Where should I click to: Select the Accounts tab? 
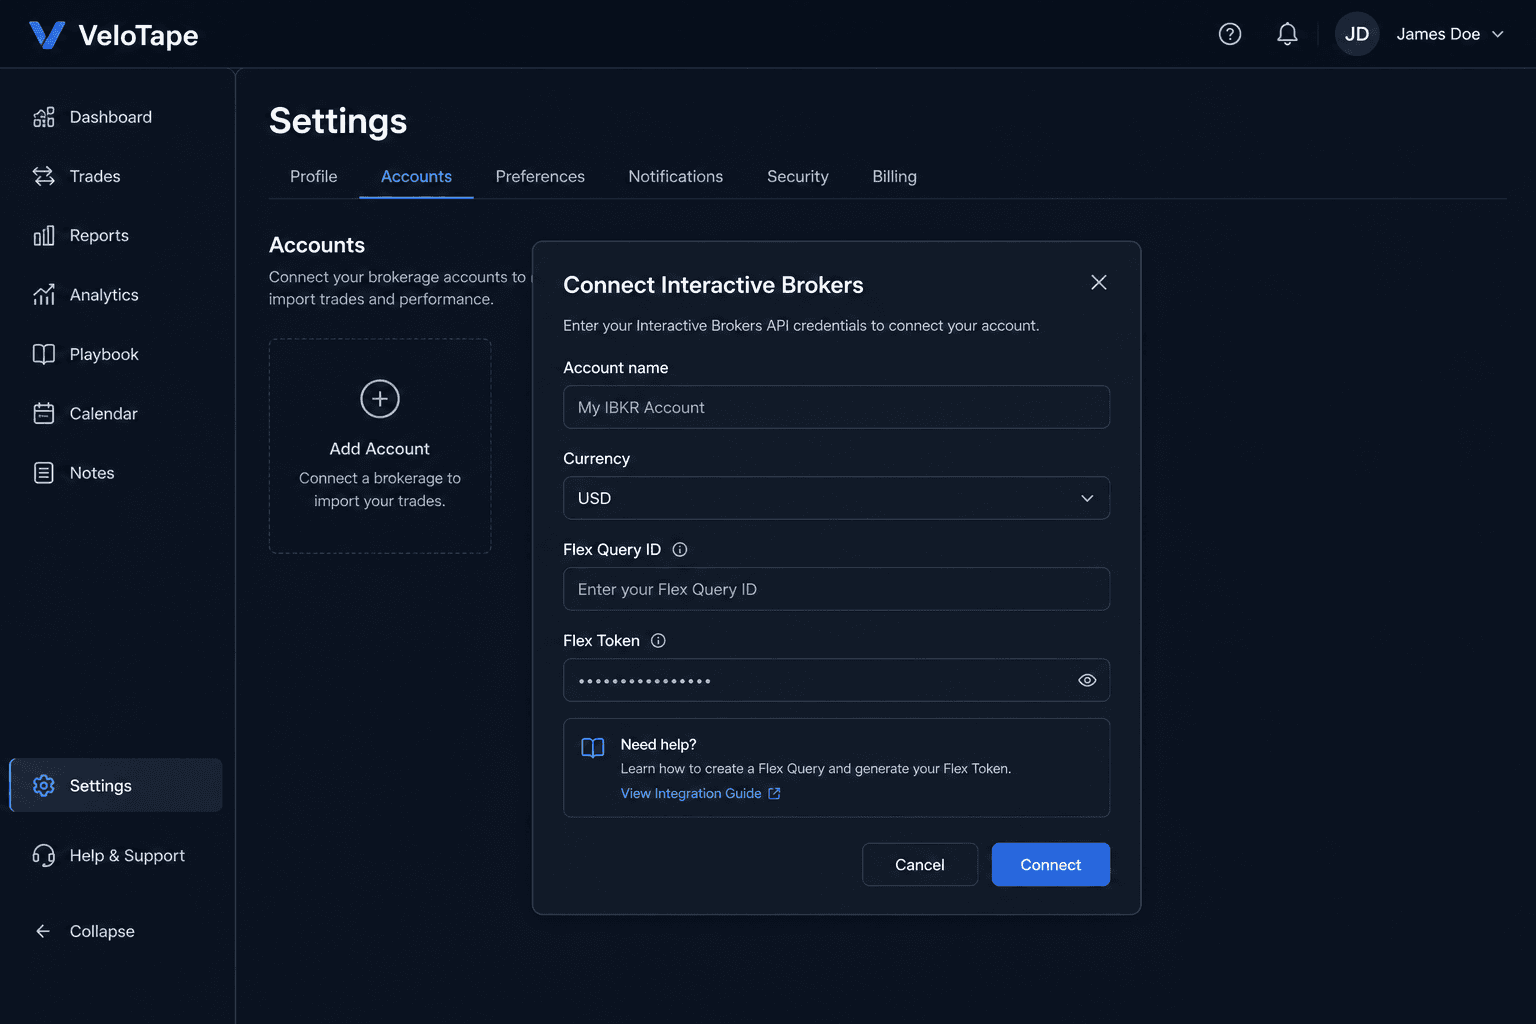(416, 176)
